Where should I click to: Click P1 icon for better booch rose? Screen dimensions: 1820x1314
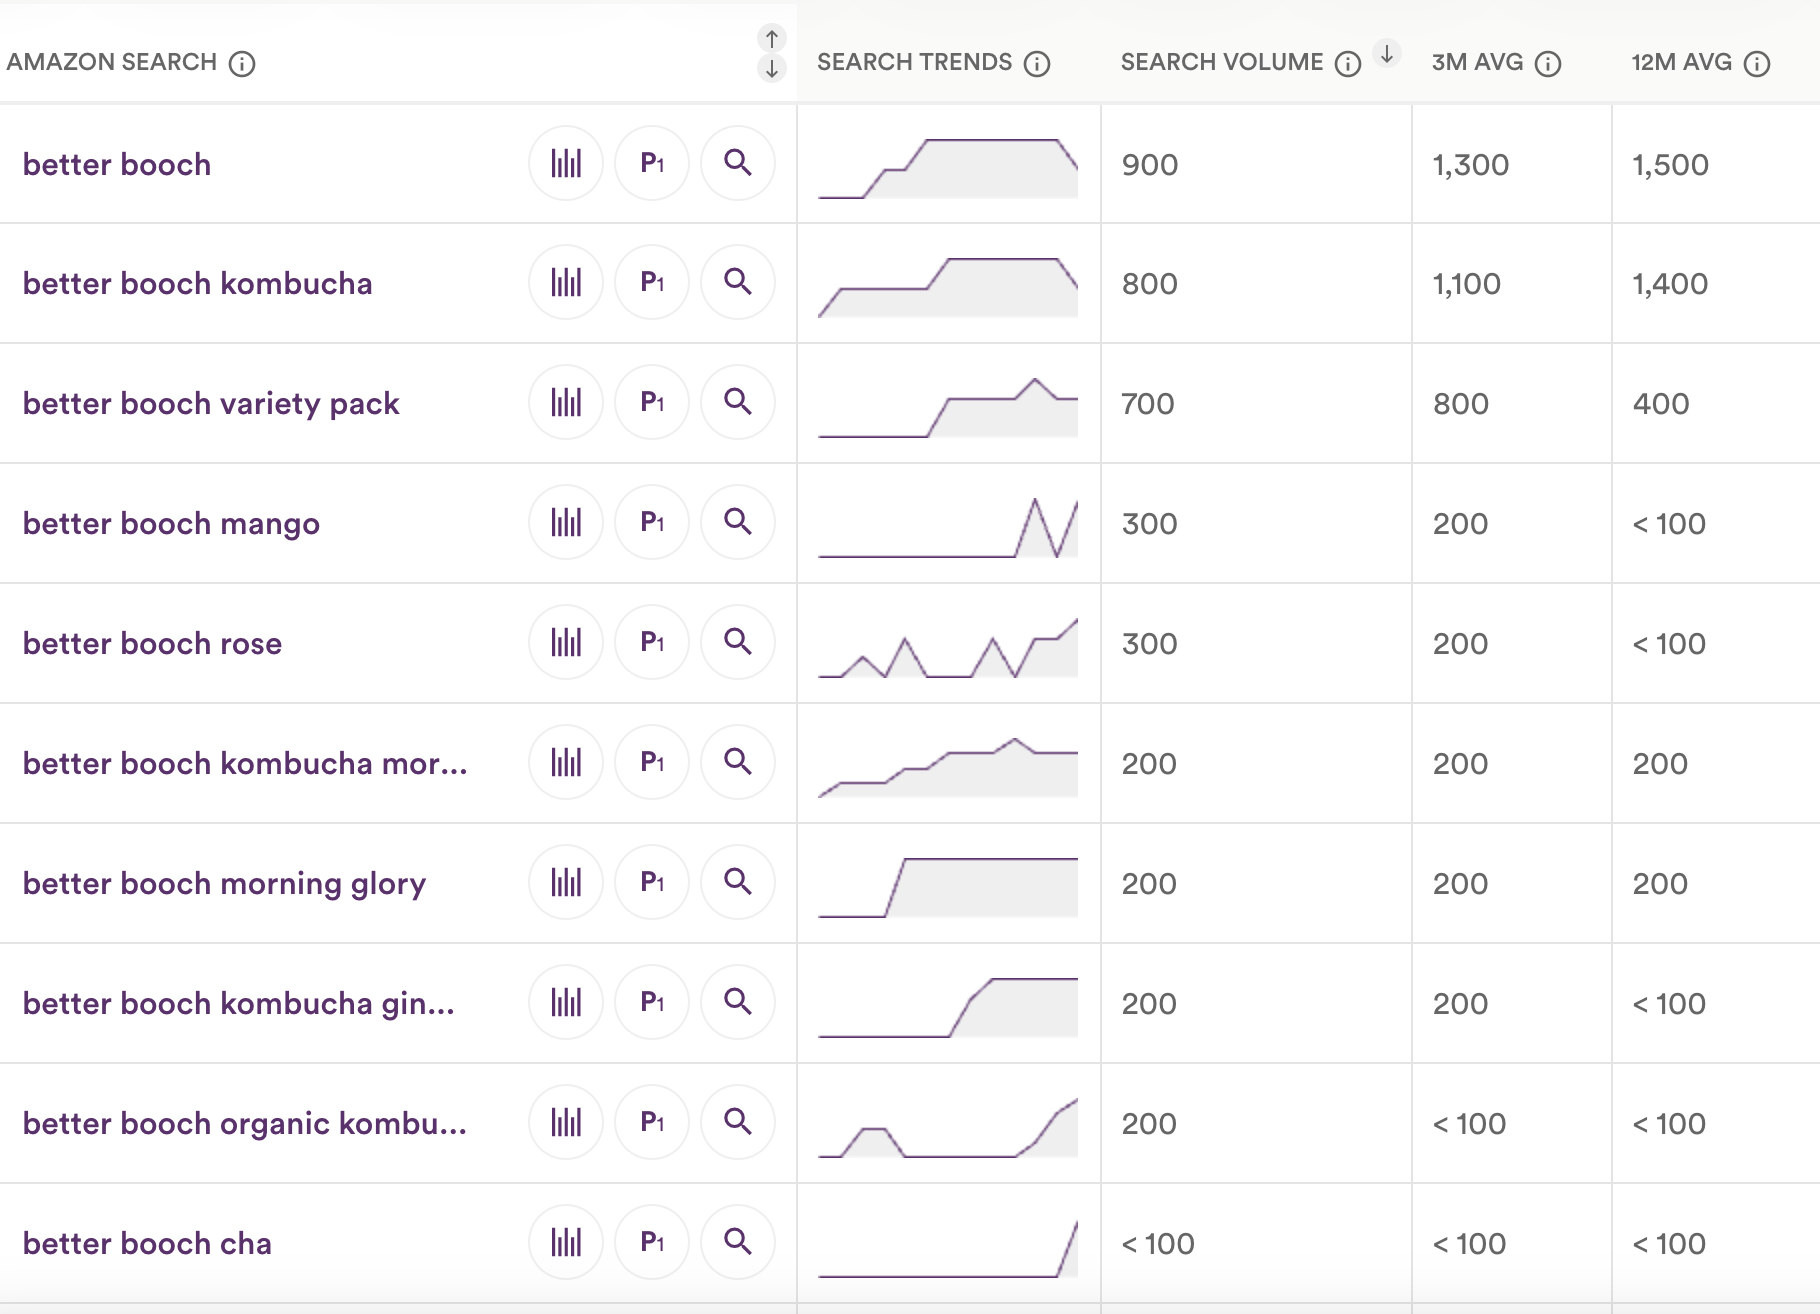[652, 643]
